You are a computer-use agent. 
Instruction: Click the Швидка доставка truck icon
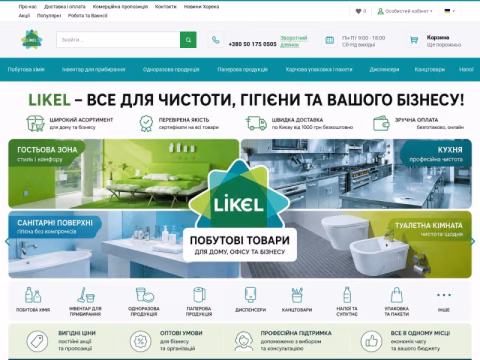tap(256, 123)
